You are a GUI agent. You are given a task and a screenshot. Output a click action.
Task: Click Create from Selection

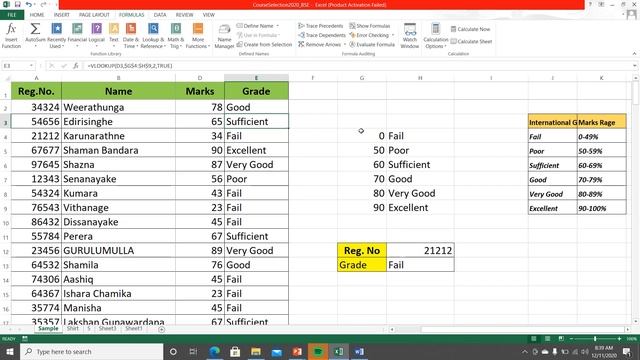coord(264,44)
